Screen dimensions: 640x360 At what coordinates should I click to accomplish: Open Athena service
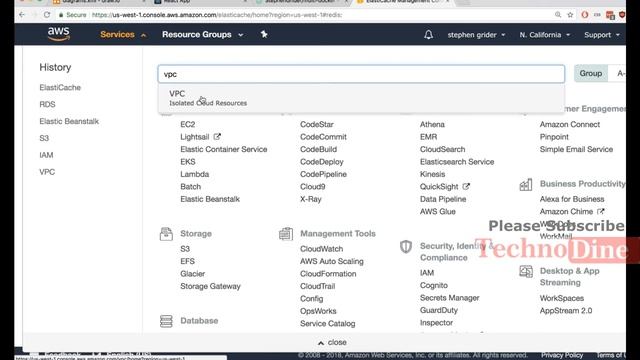pyautogui.click(x=432, y=124)
